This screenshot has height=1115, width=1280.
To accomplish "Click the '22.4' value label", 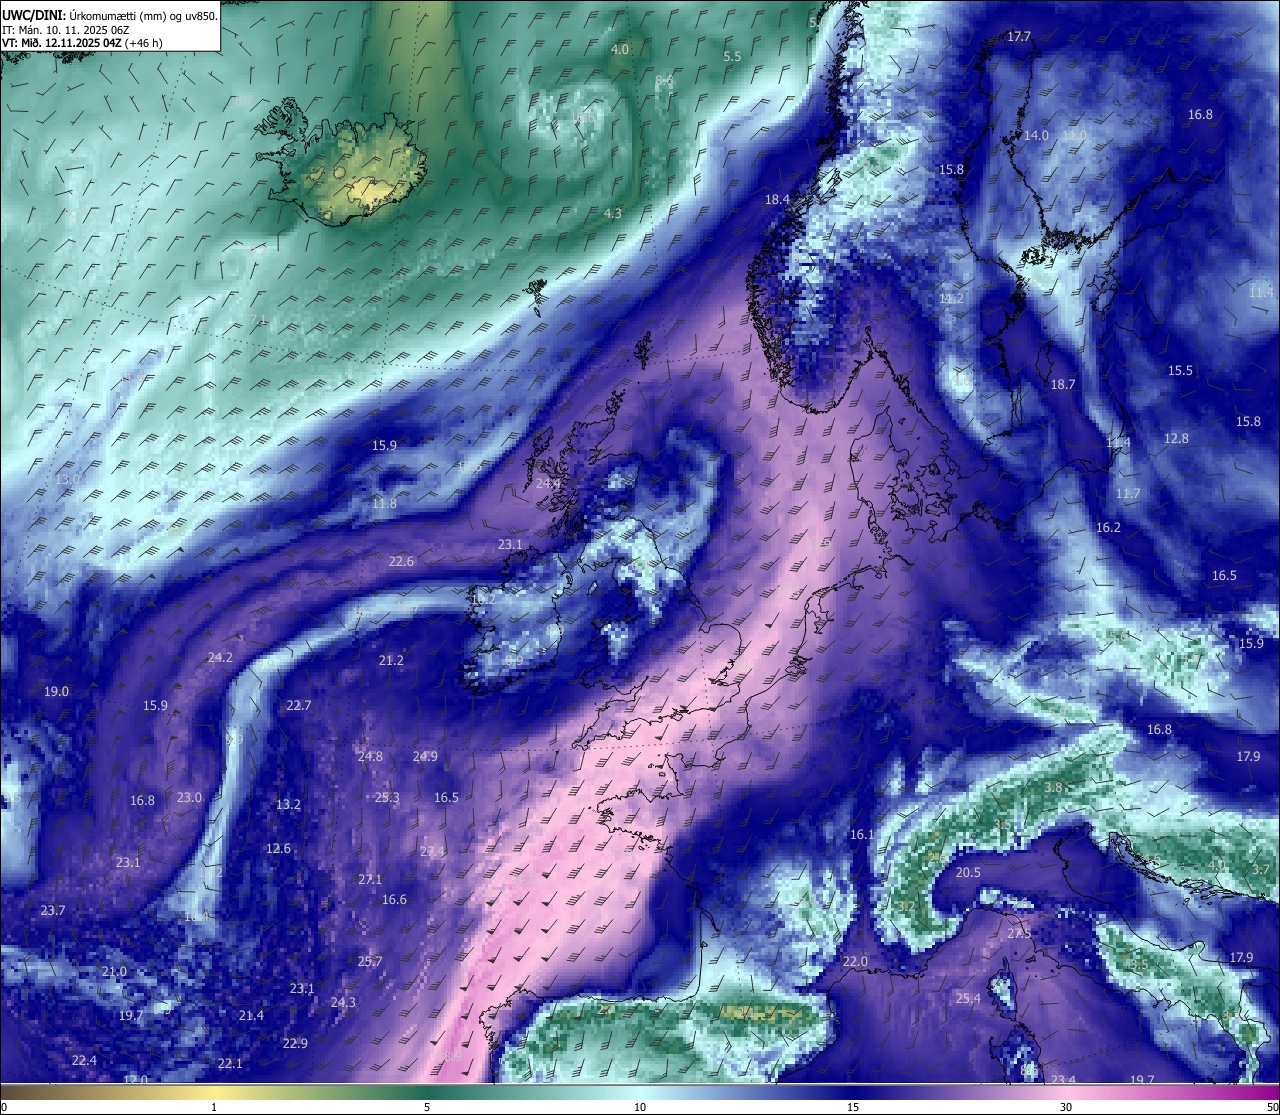I will (x=84, y=1061).
